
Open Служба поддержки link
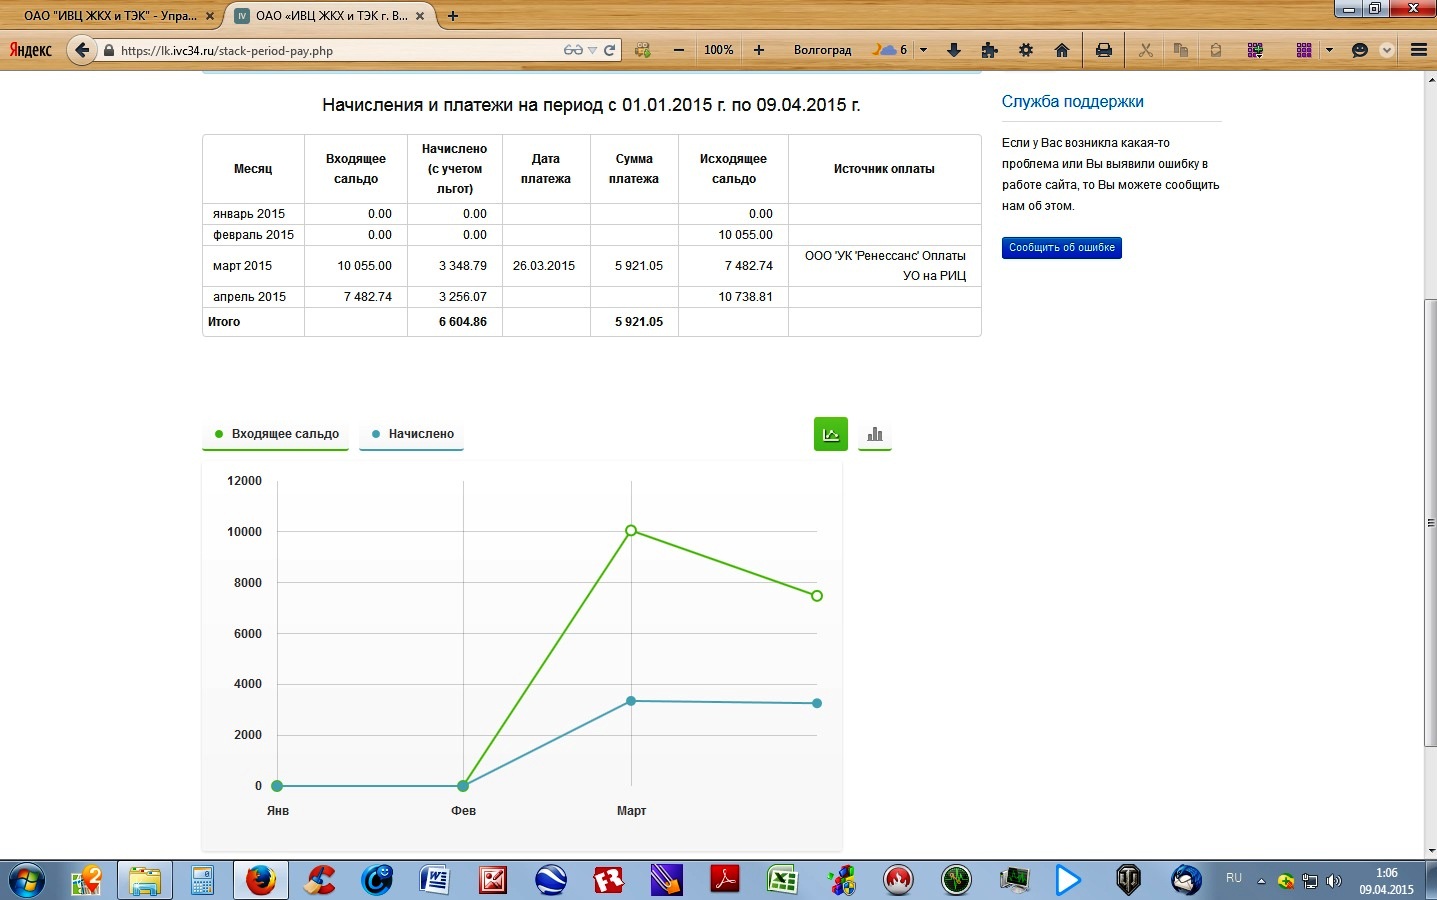point(1072,102)
